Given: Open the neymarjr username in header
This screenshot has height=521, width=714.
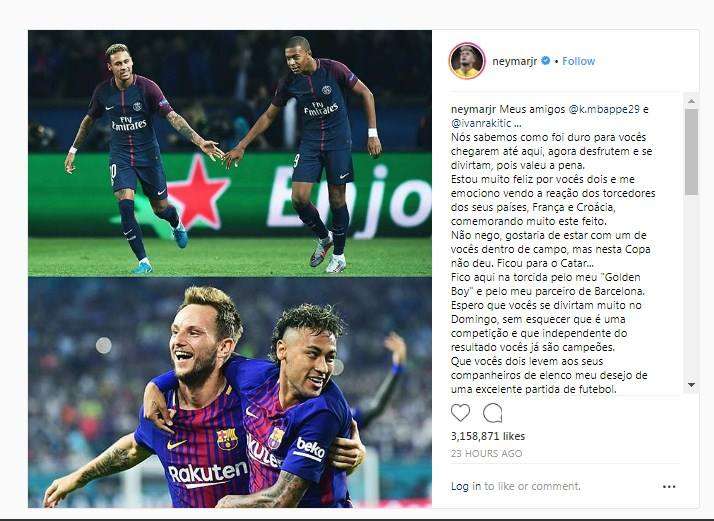Looking at the screenshot, I should [x=515, y=61].
